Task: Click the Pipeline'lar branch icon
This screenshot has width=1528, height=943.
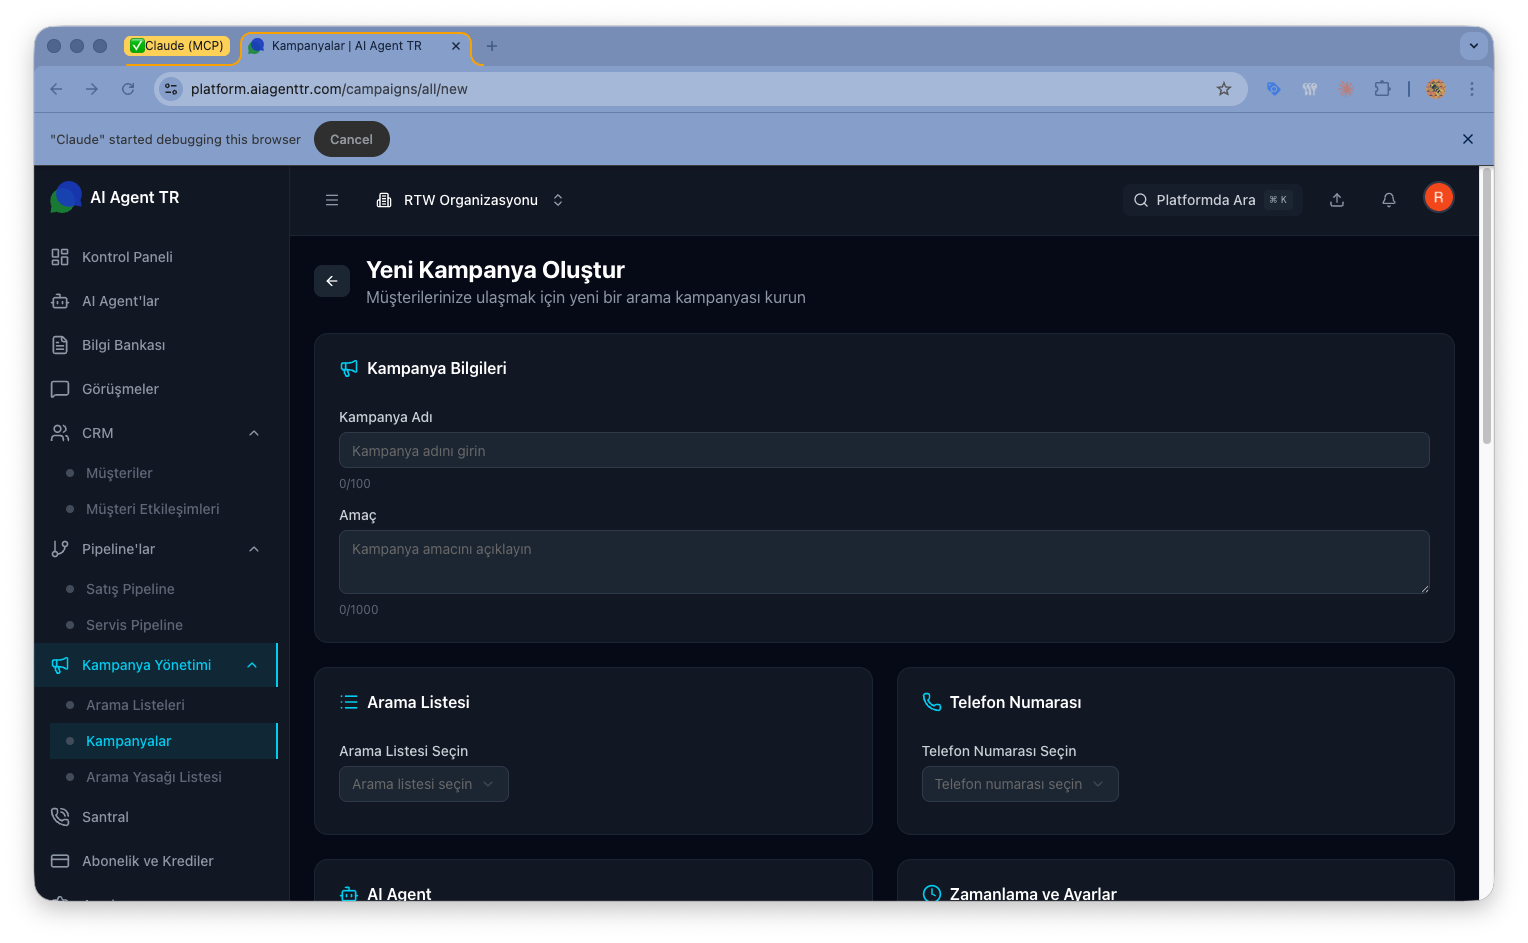Action: point(60,549)
